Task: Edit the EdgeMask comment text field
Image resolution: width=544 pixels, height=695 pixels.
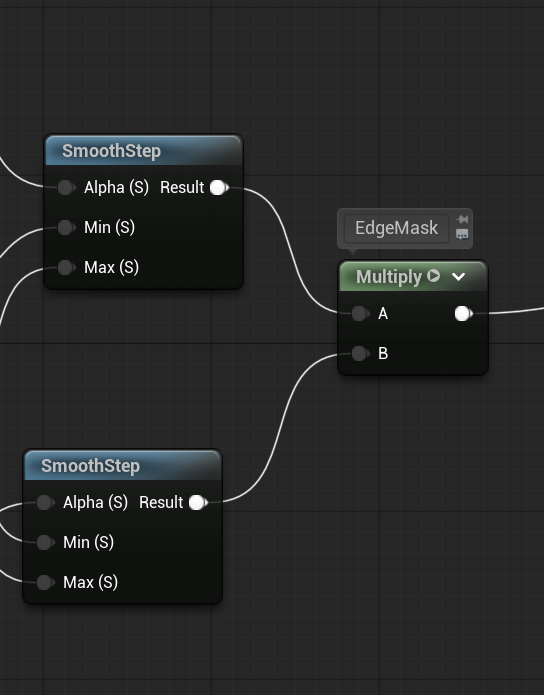Action: coord(396,228)
